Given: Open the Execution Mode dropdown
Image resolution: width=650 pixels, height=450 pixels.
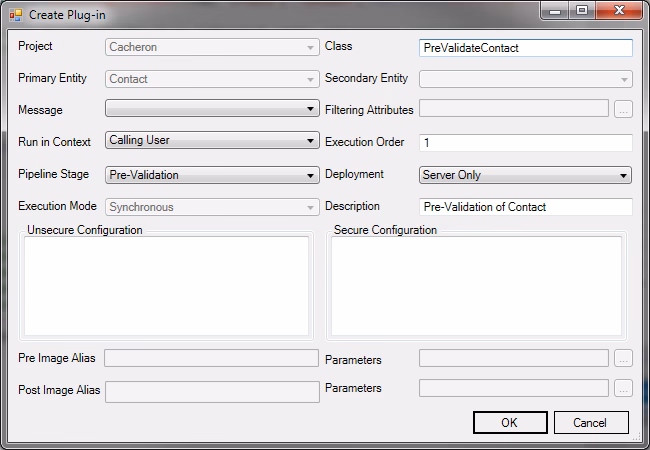Looking at the screenshot, I should (x=212, y=207).
